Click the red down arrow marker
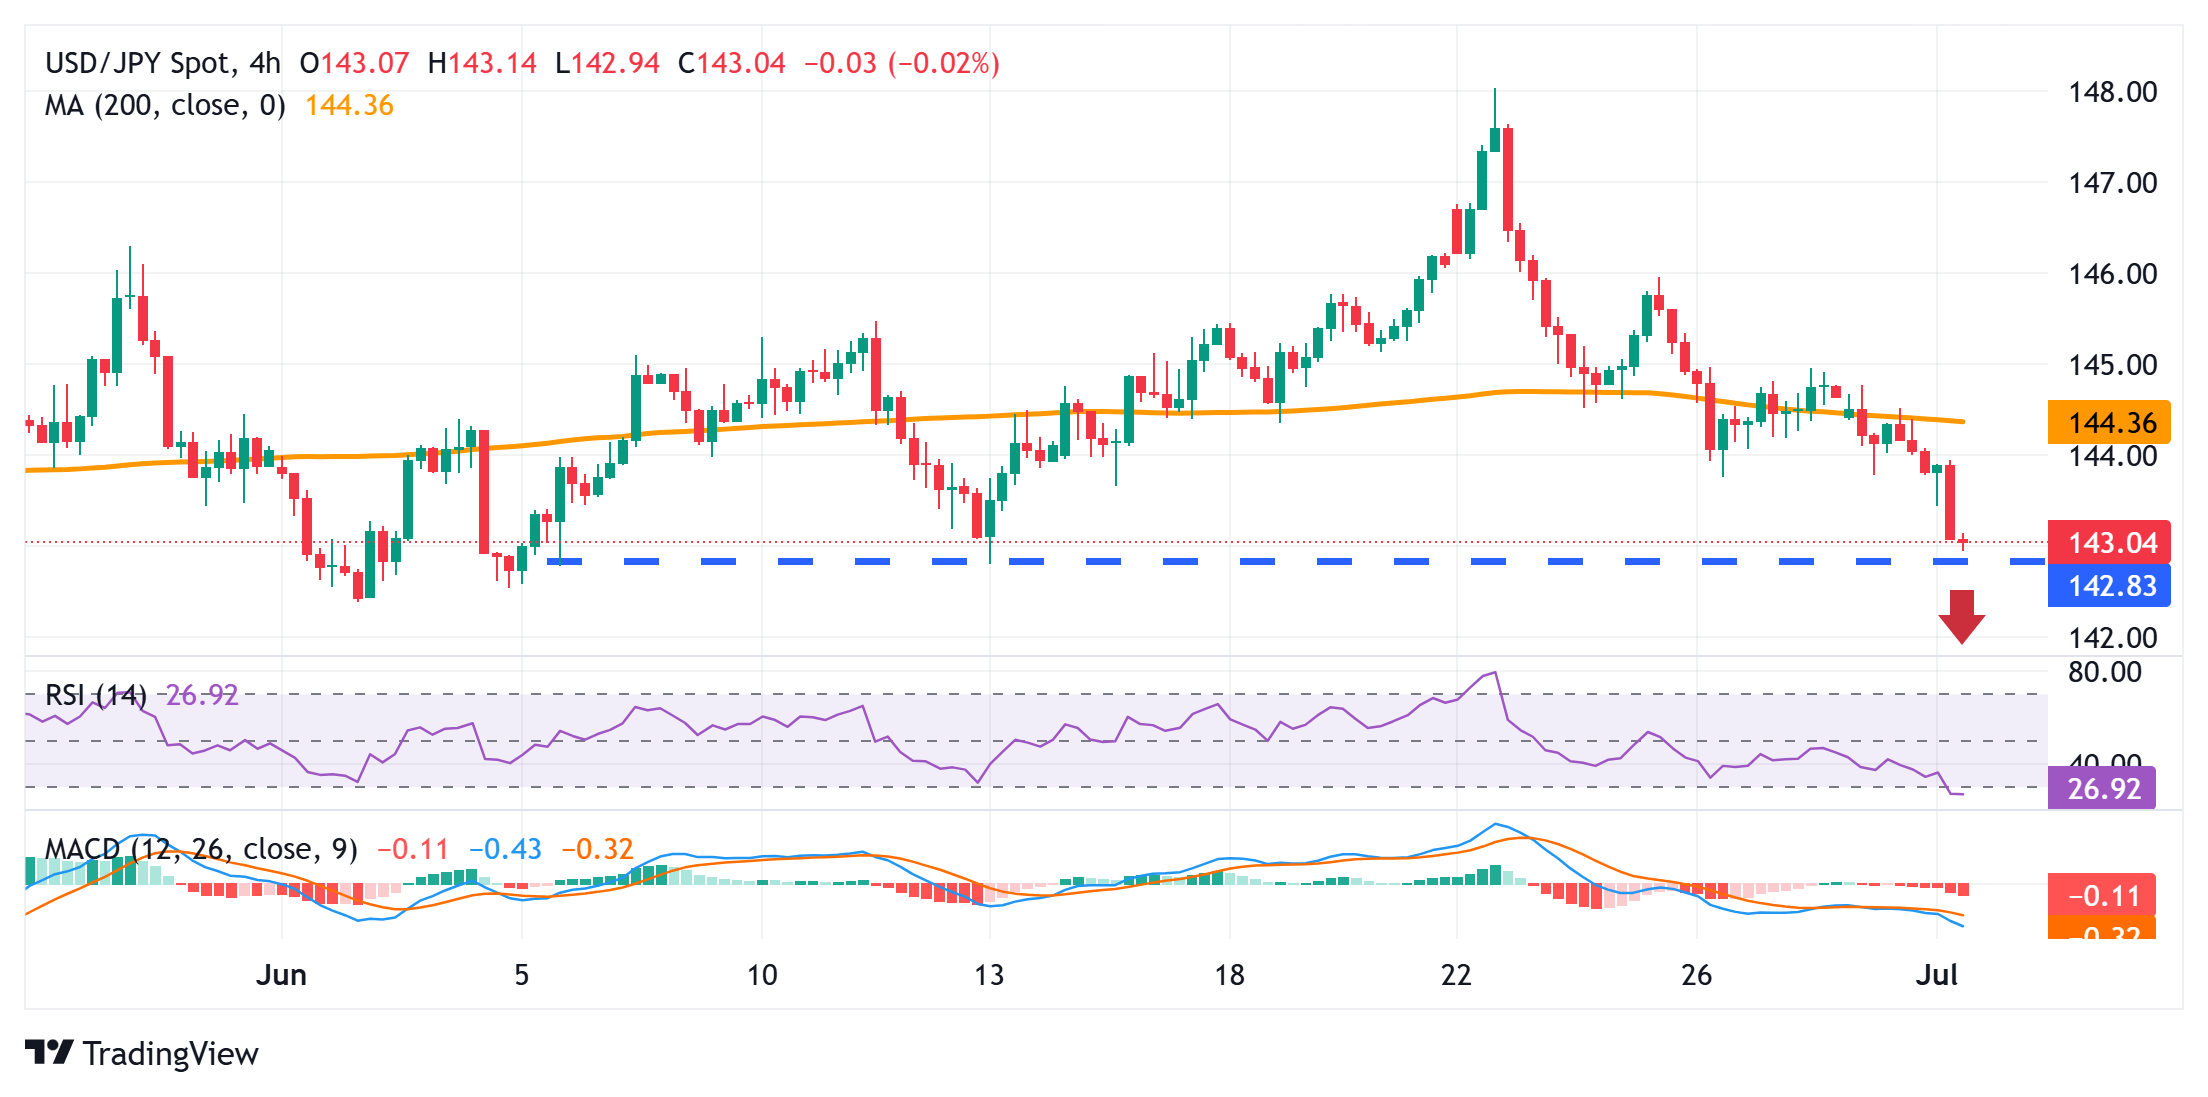This screenshot has height=1097, width=2208. pyautogui.click(x=1962, y=616)
